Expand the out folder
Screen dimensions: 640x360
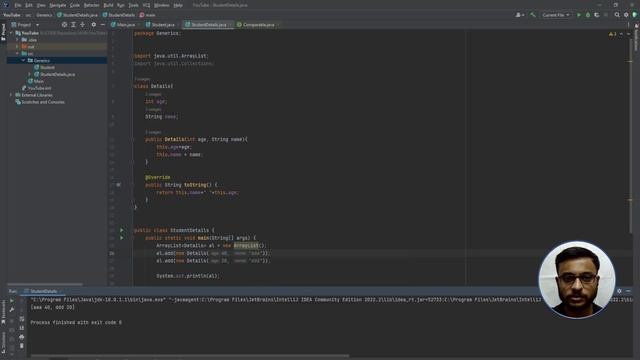[17, 47]
